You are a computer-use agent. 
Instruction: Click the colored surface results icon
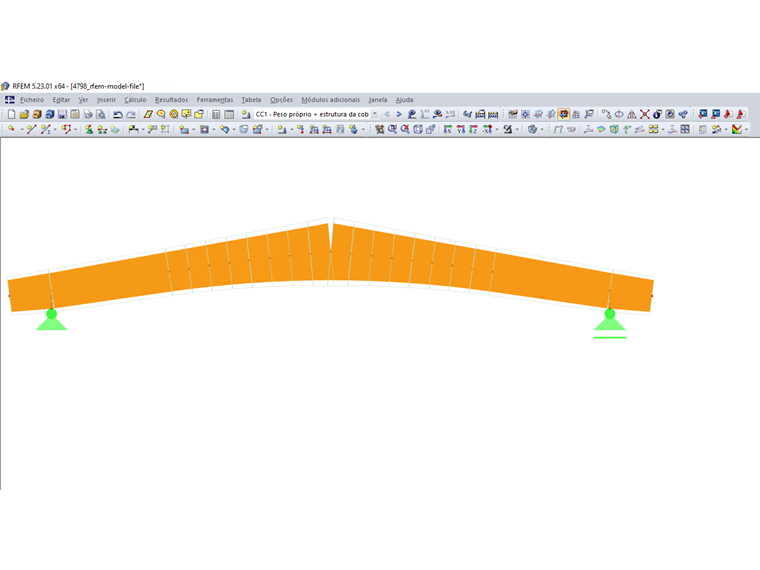(601, 129)
